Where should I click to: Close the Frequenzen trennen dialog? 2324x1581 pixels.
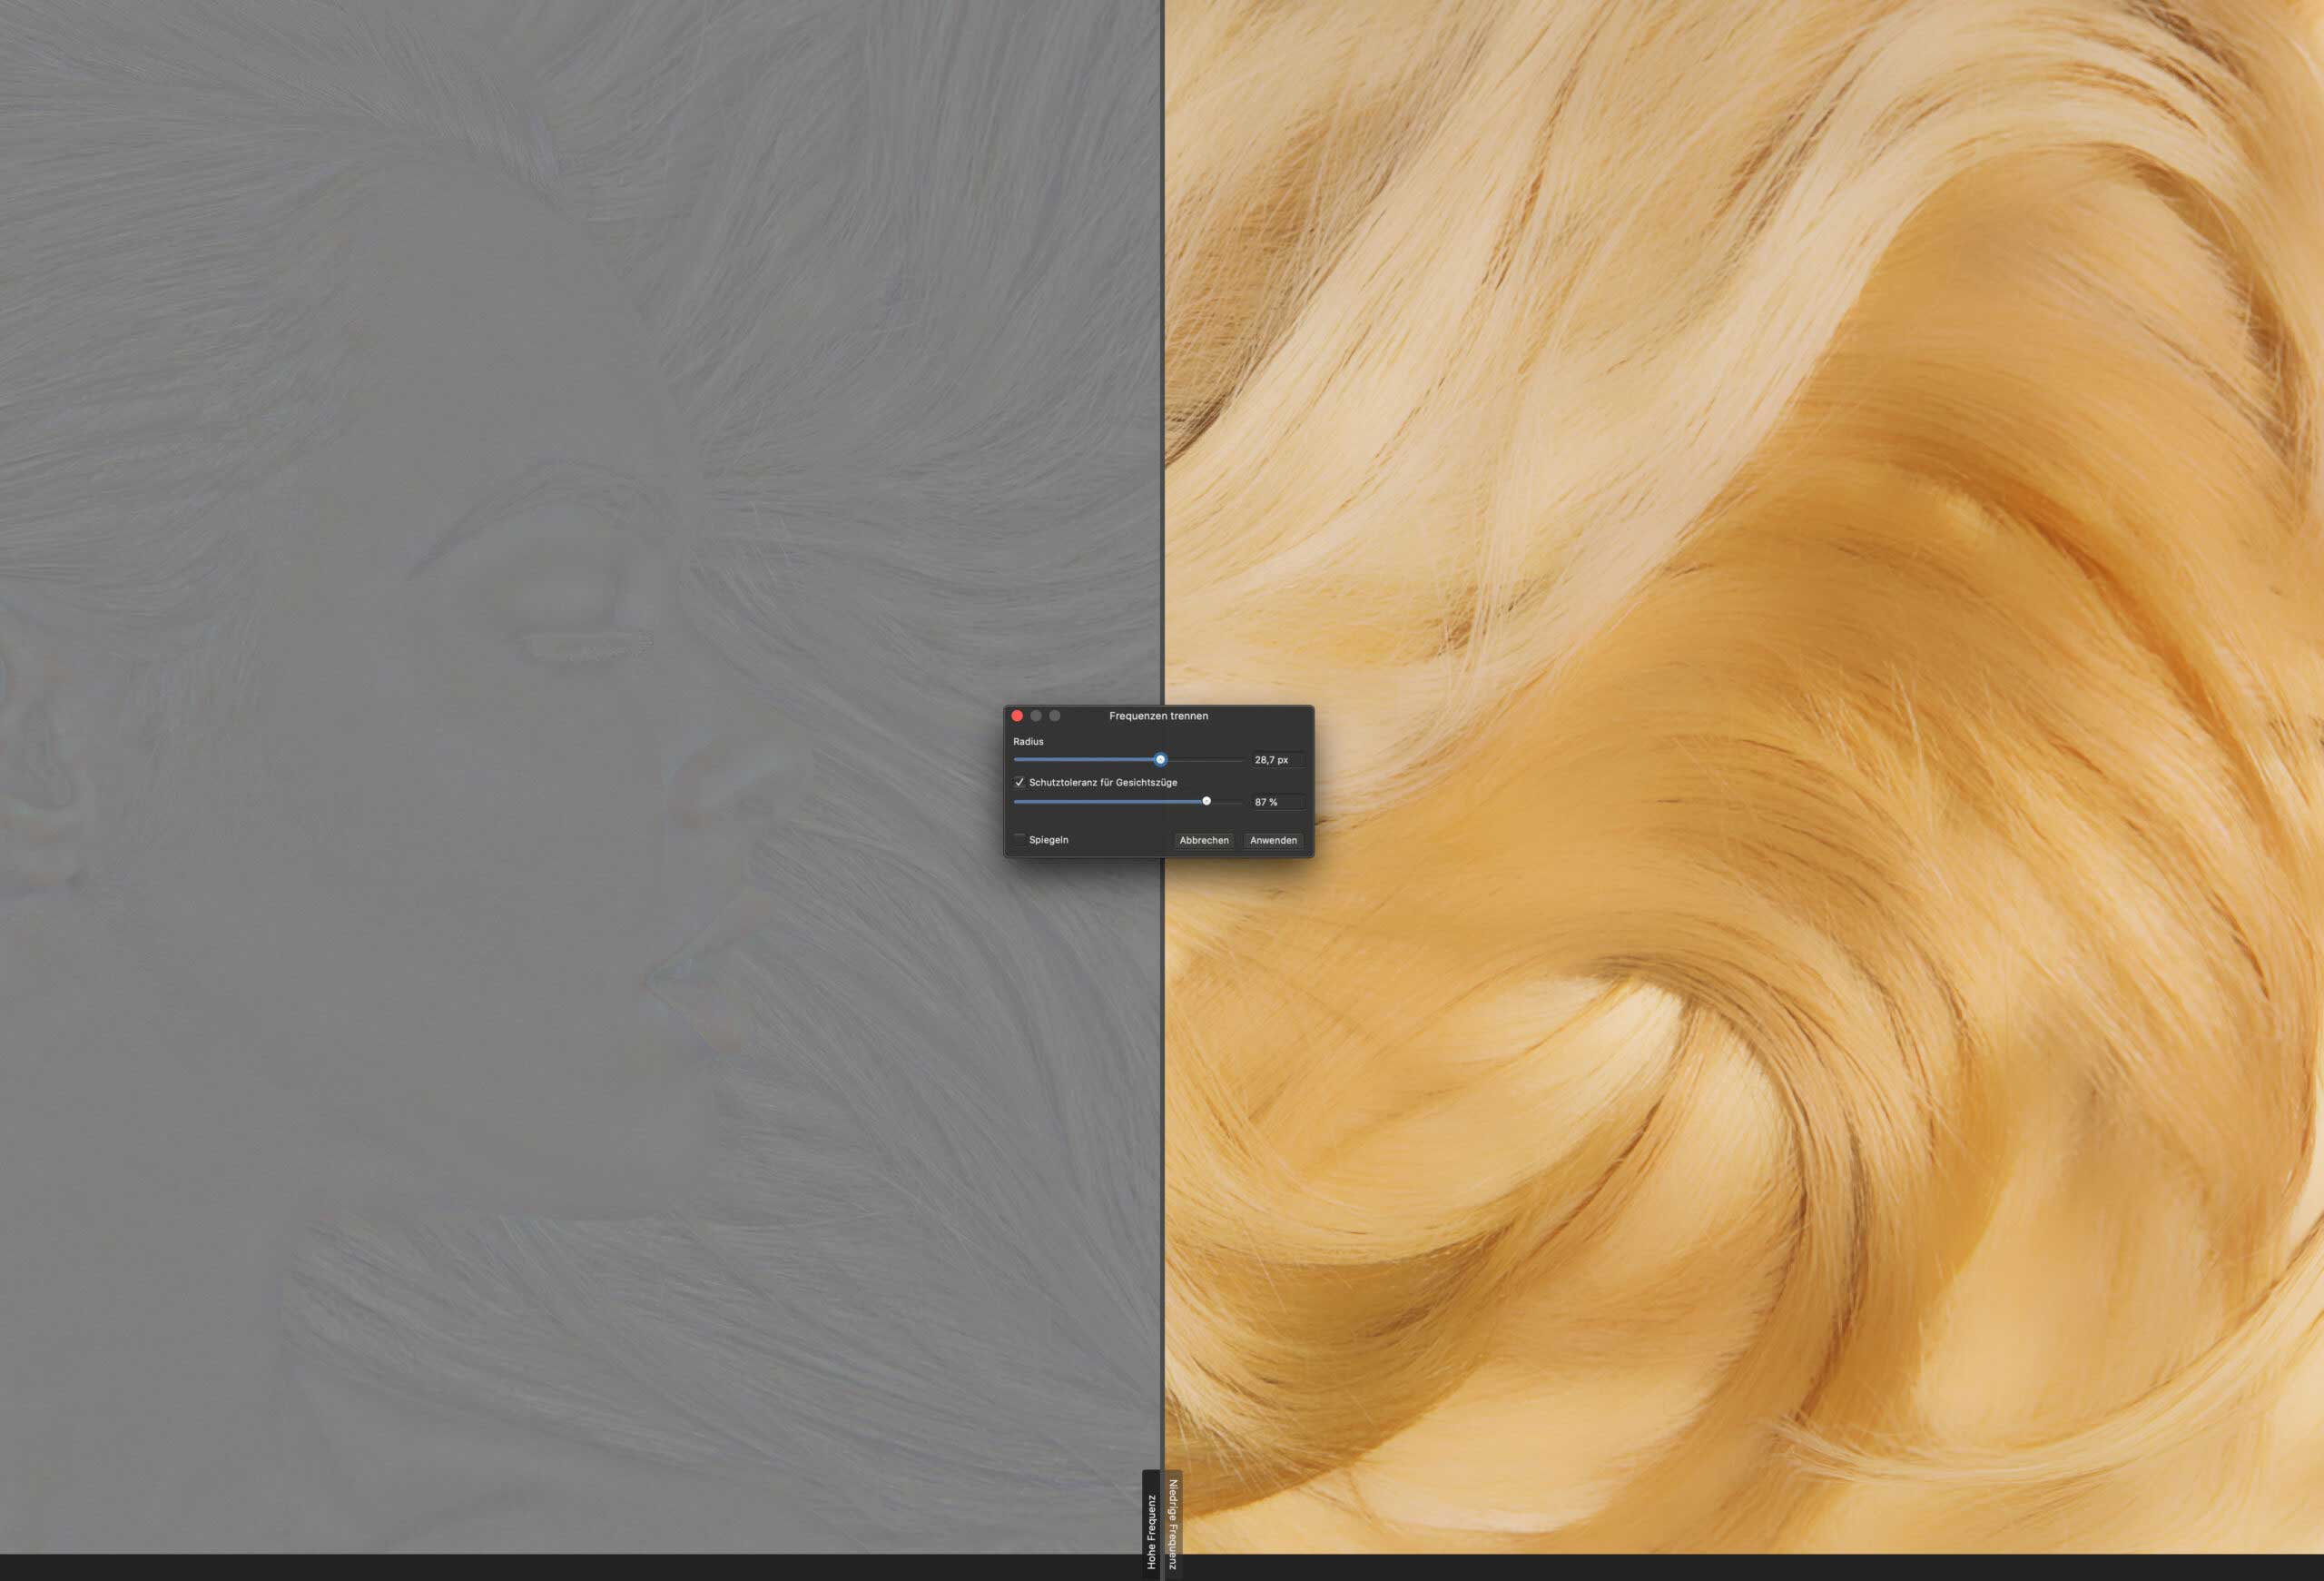point(1017,716)
